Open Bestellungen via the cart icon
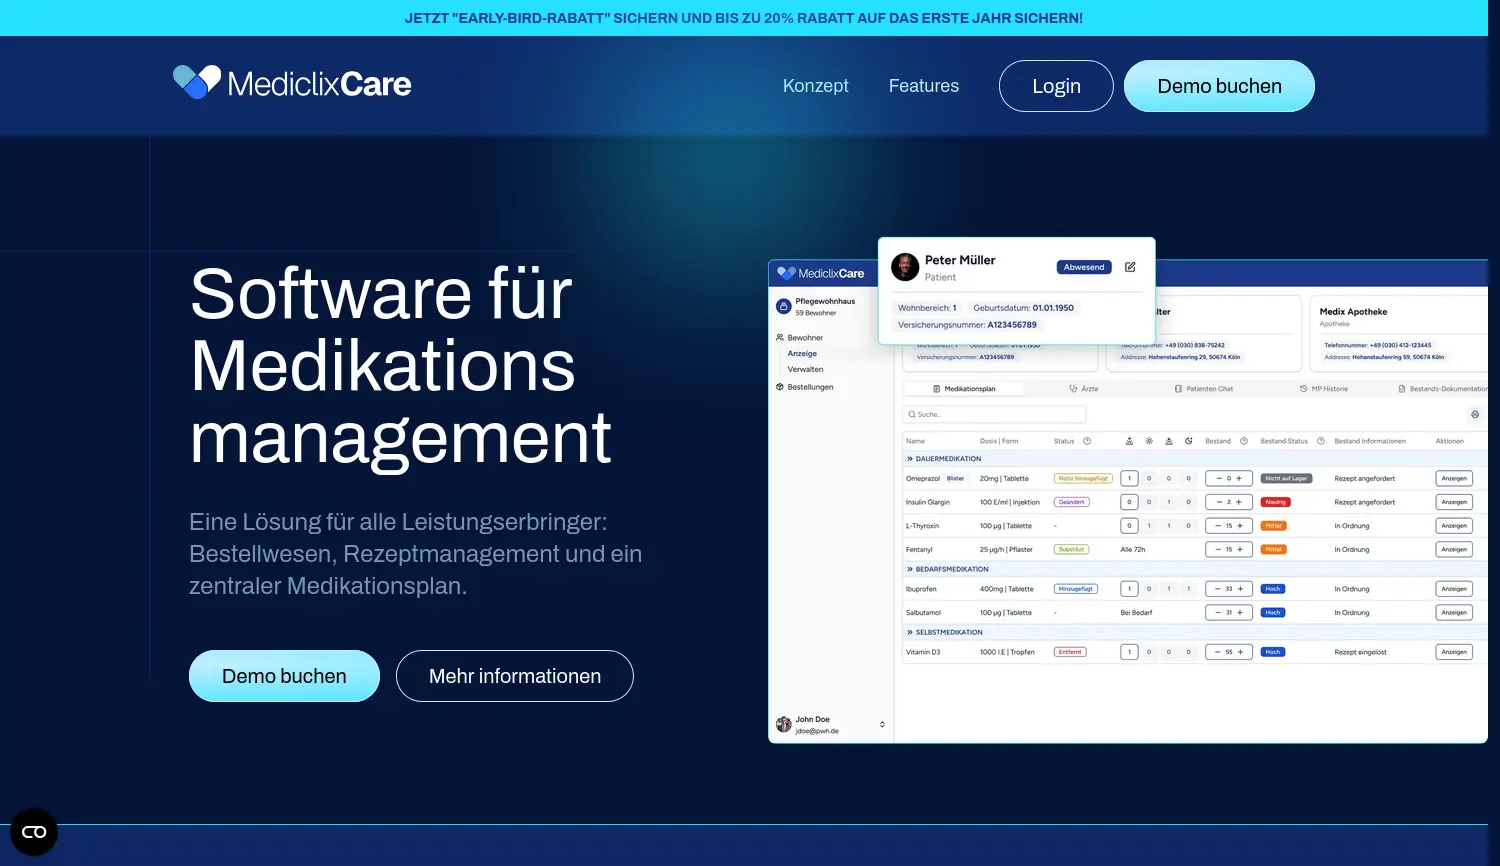 [780, 386]
